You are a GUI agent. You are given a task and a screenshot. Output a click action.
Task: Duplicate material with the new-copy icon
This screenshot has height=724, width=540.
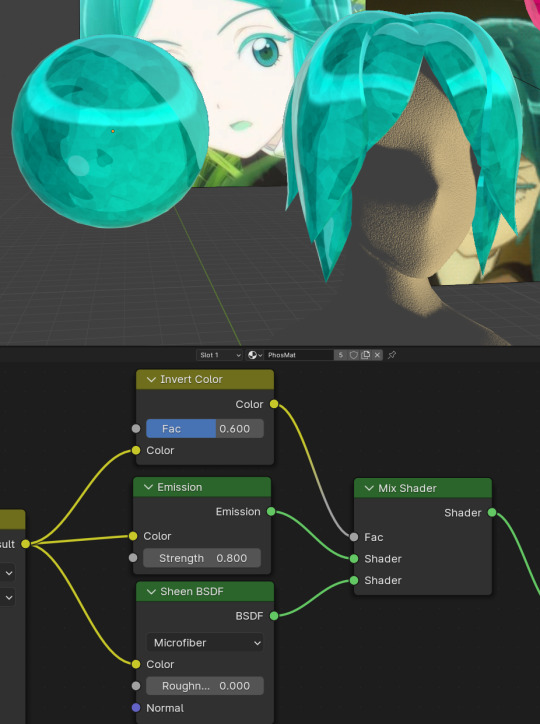(365, 355)
